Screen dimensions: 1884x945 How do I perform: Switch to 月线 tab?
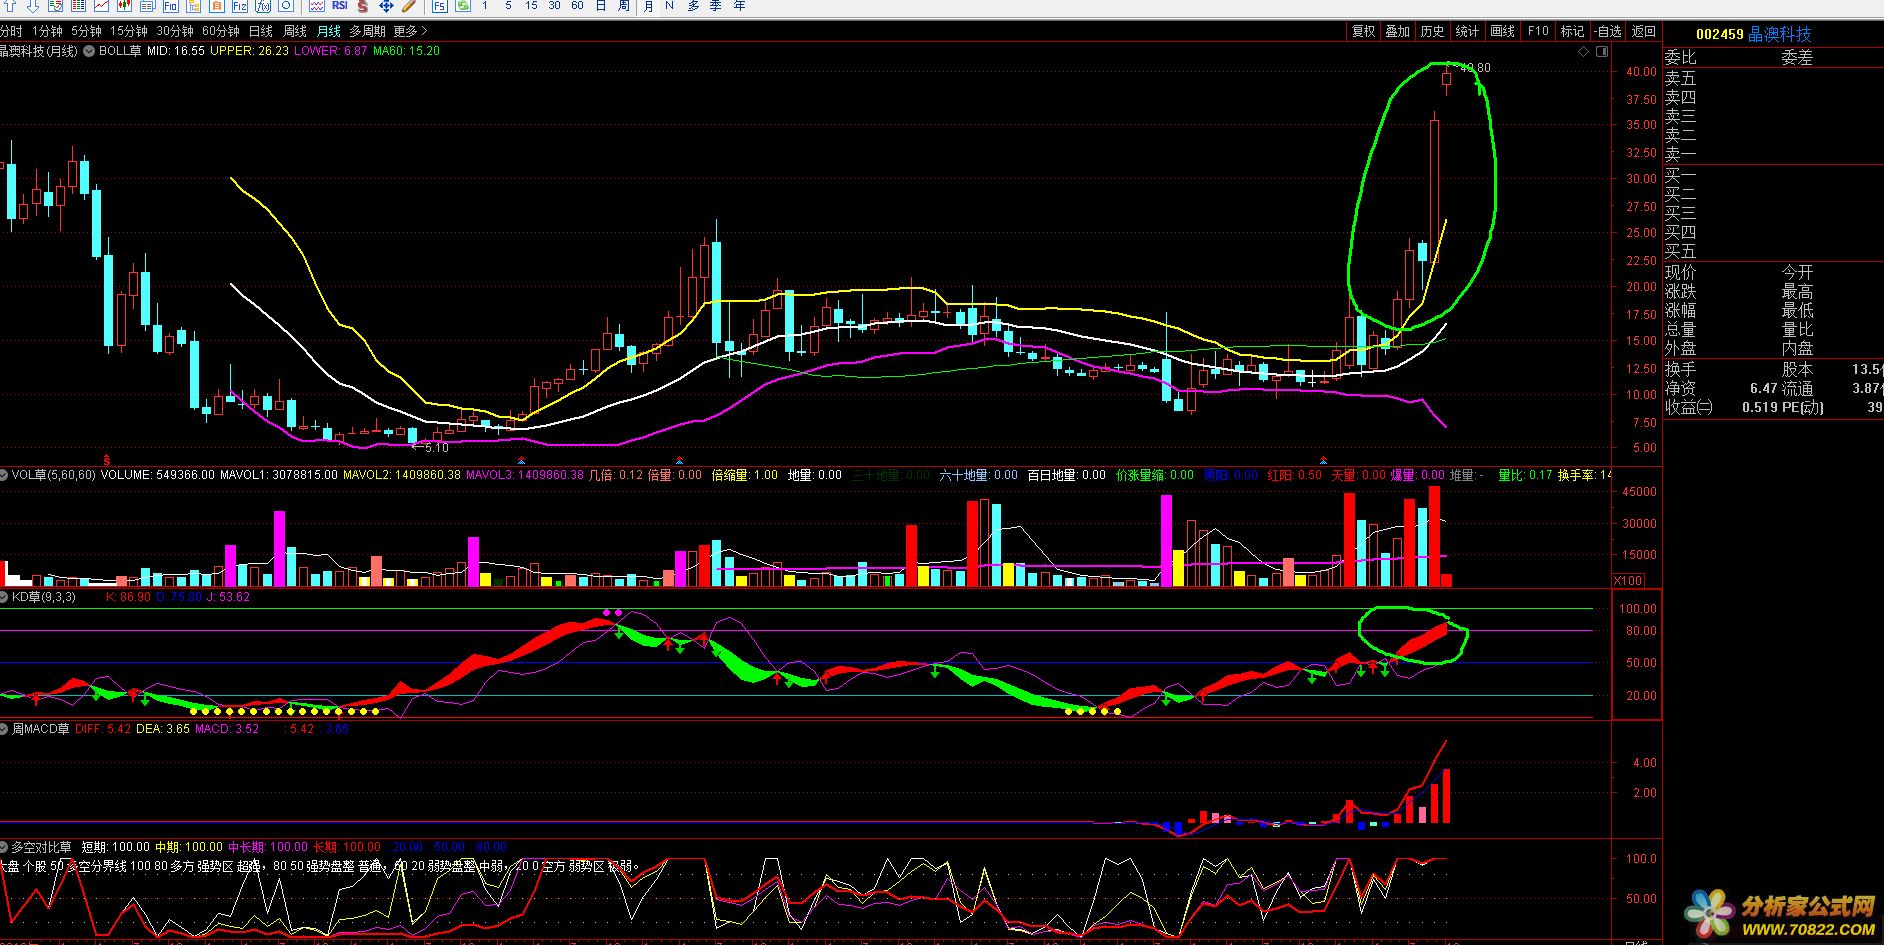click(x=328, y=31)
